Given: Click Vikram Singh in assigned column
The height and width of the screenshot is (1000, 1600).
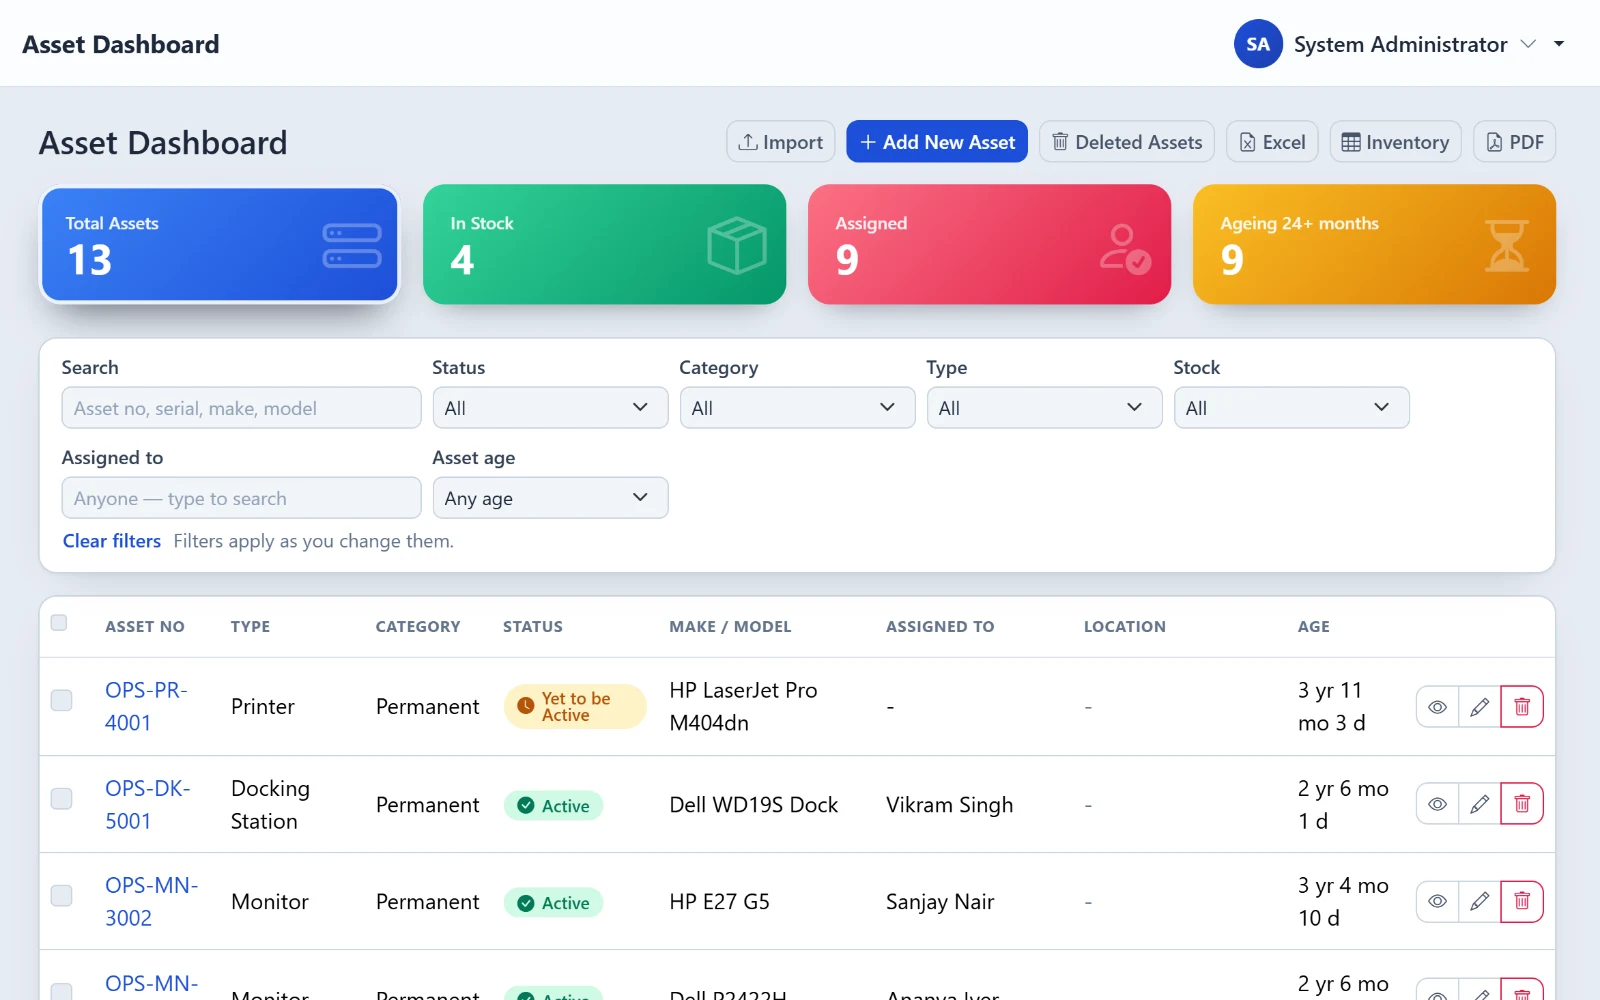Looking at the screenshot, I should pos(949,805).
